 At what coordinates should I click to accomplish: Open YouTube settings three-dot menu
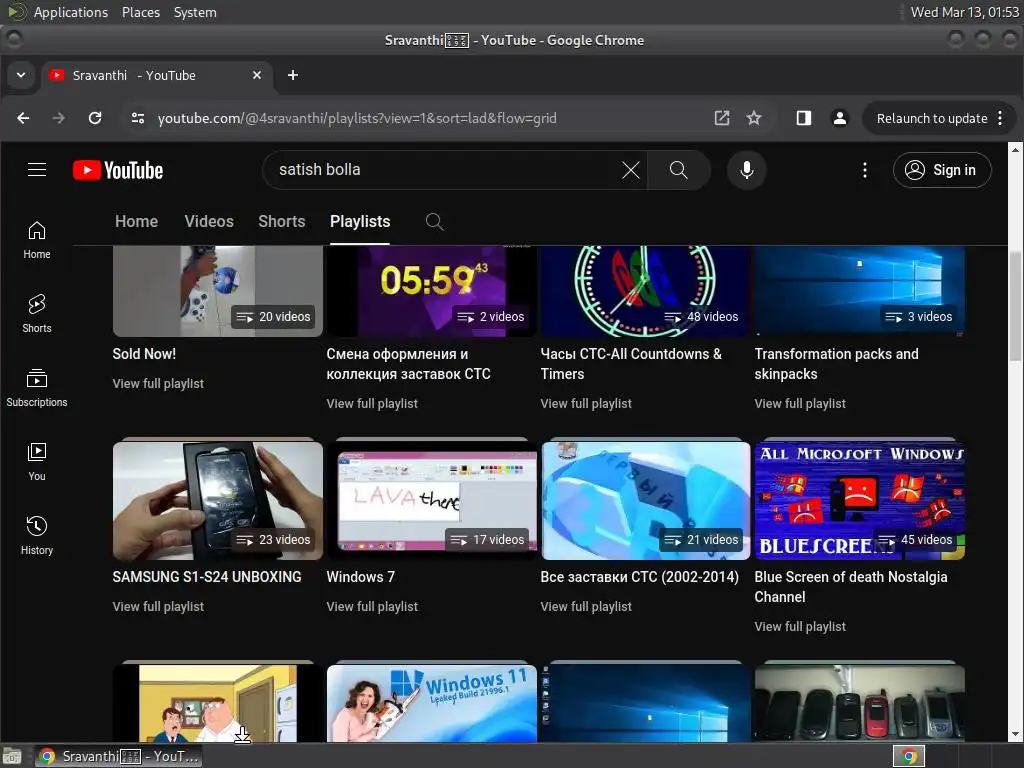click(865, 170)
